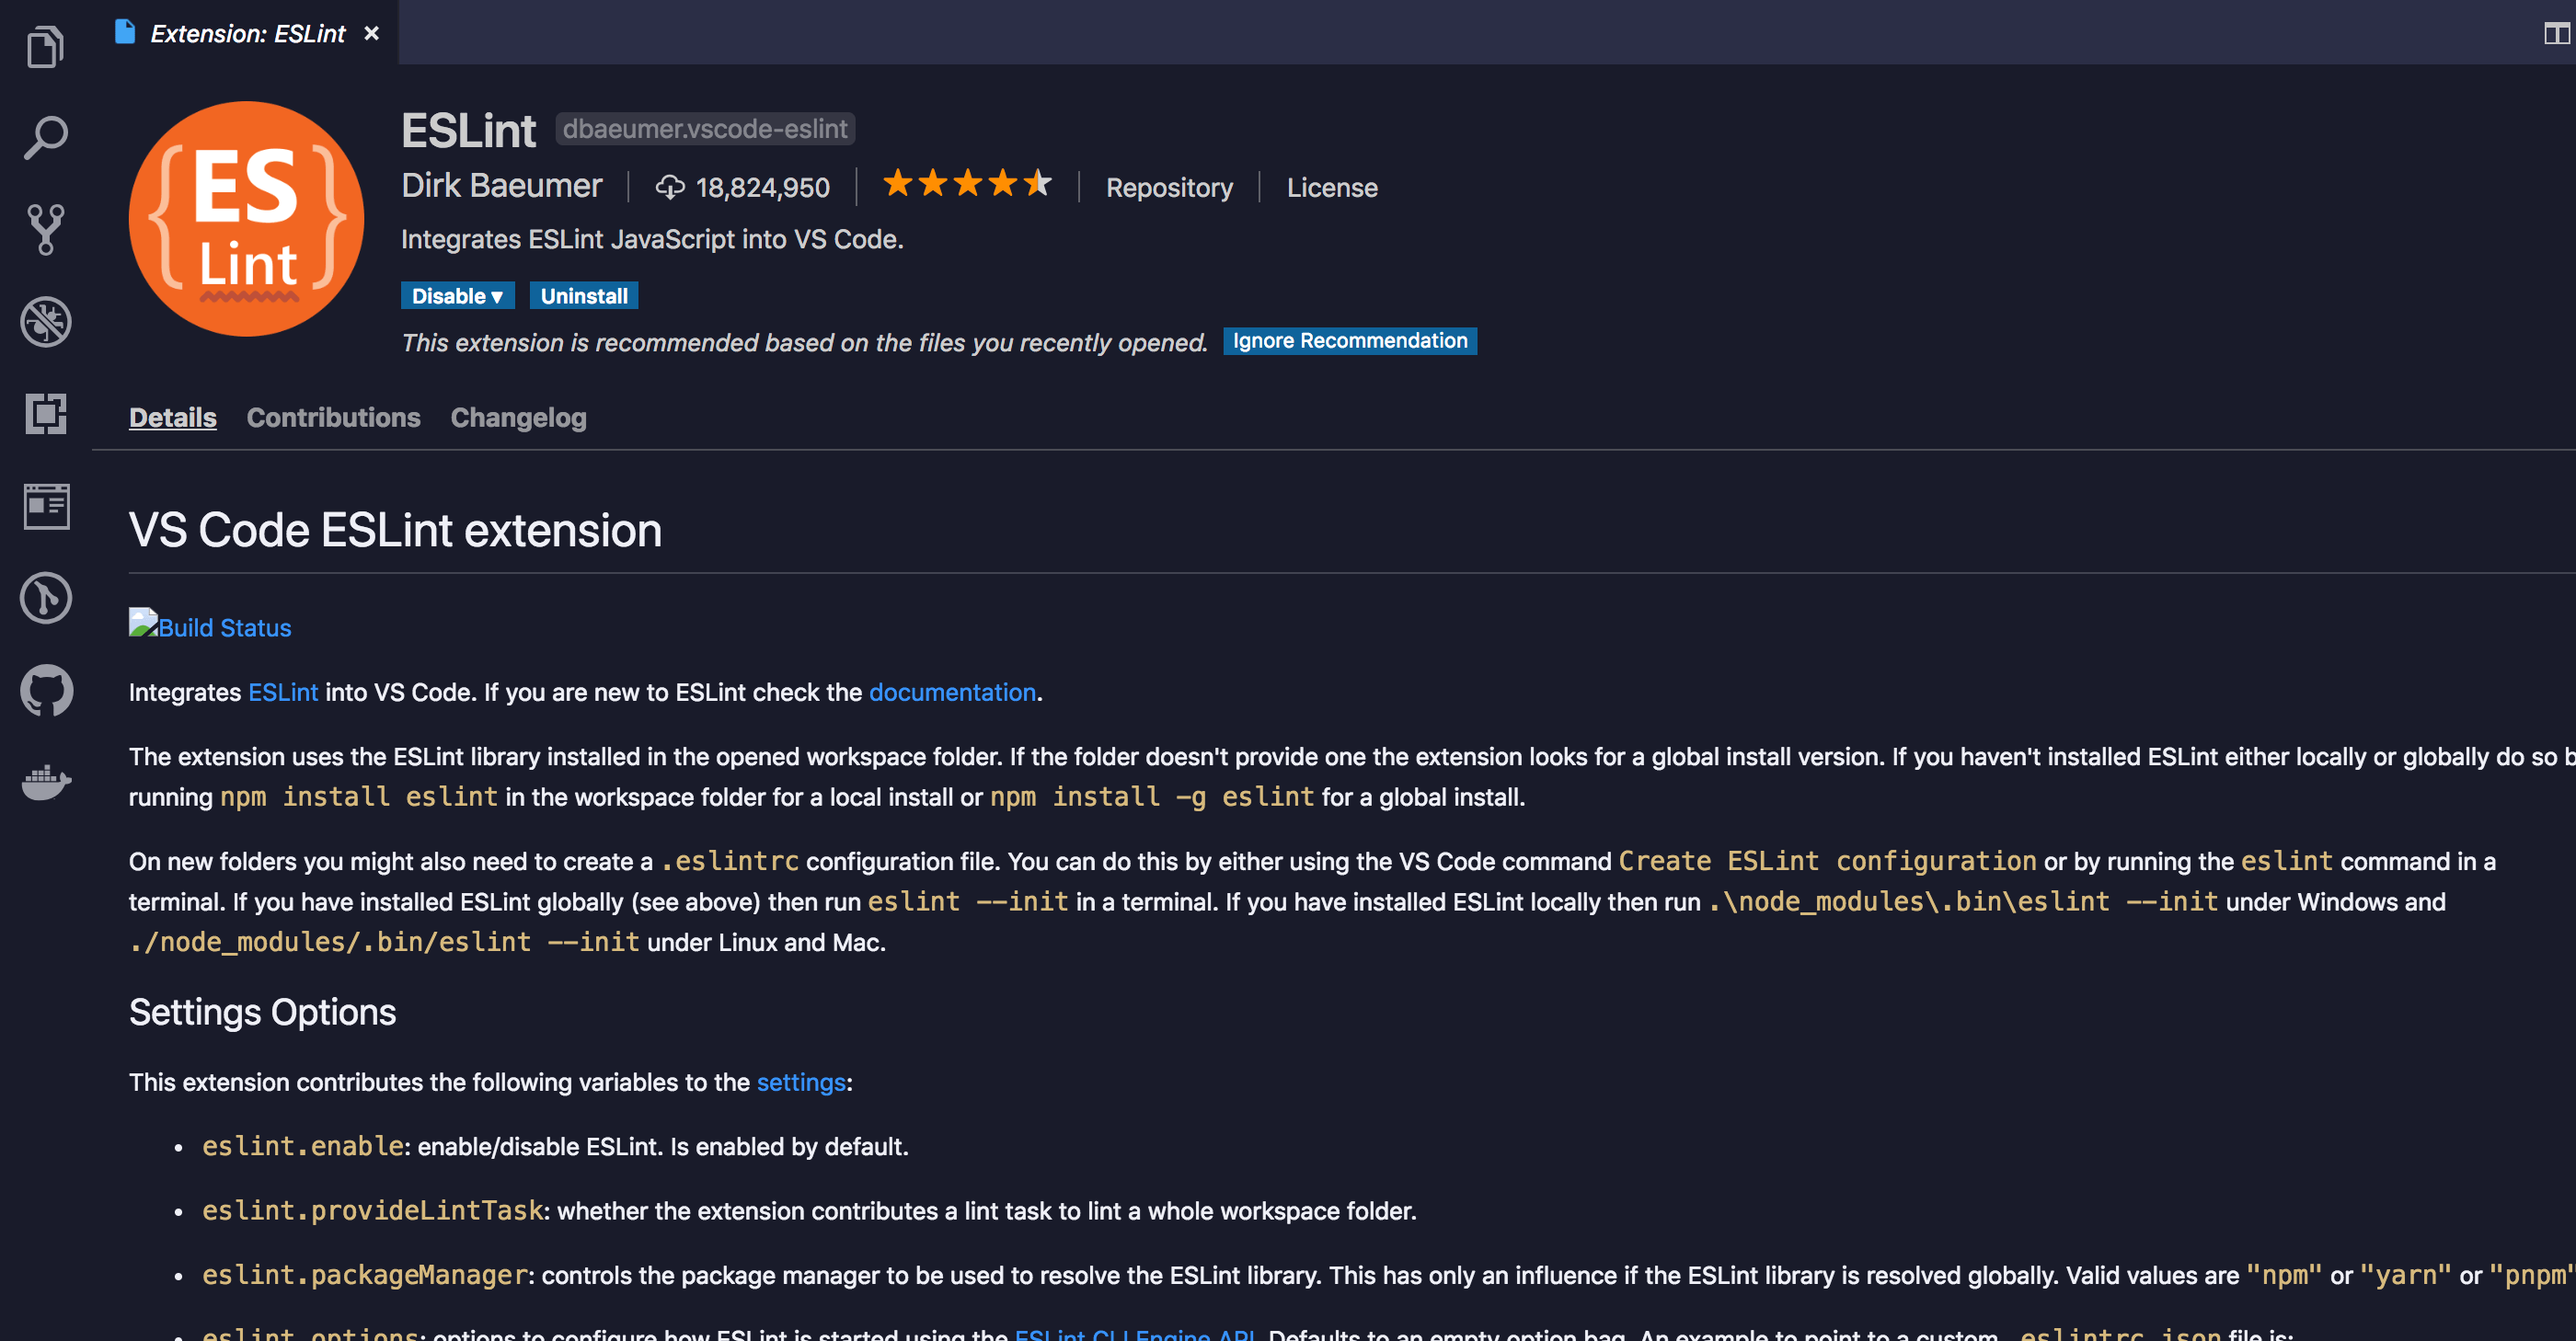Open the Repository link
Screen dimensions: 2576x1341
tap(1169, 188)
